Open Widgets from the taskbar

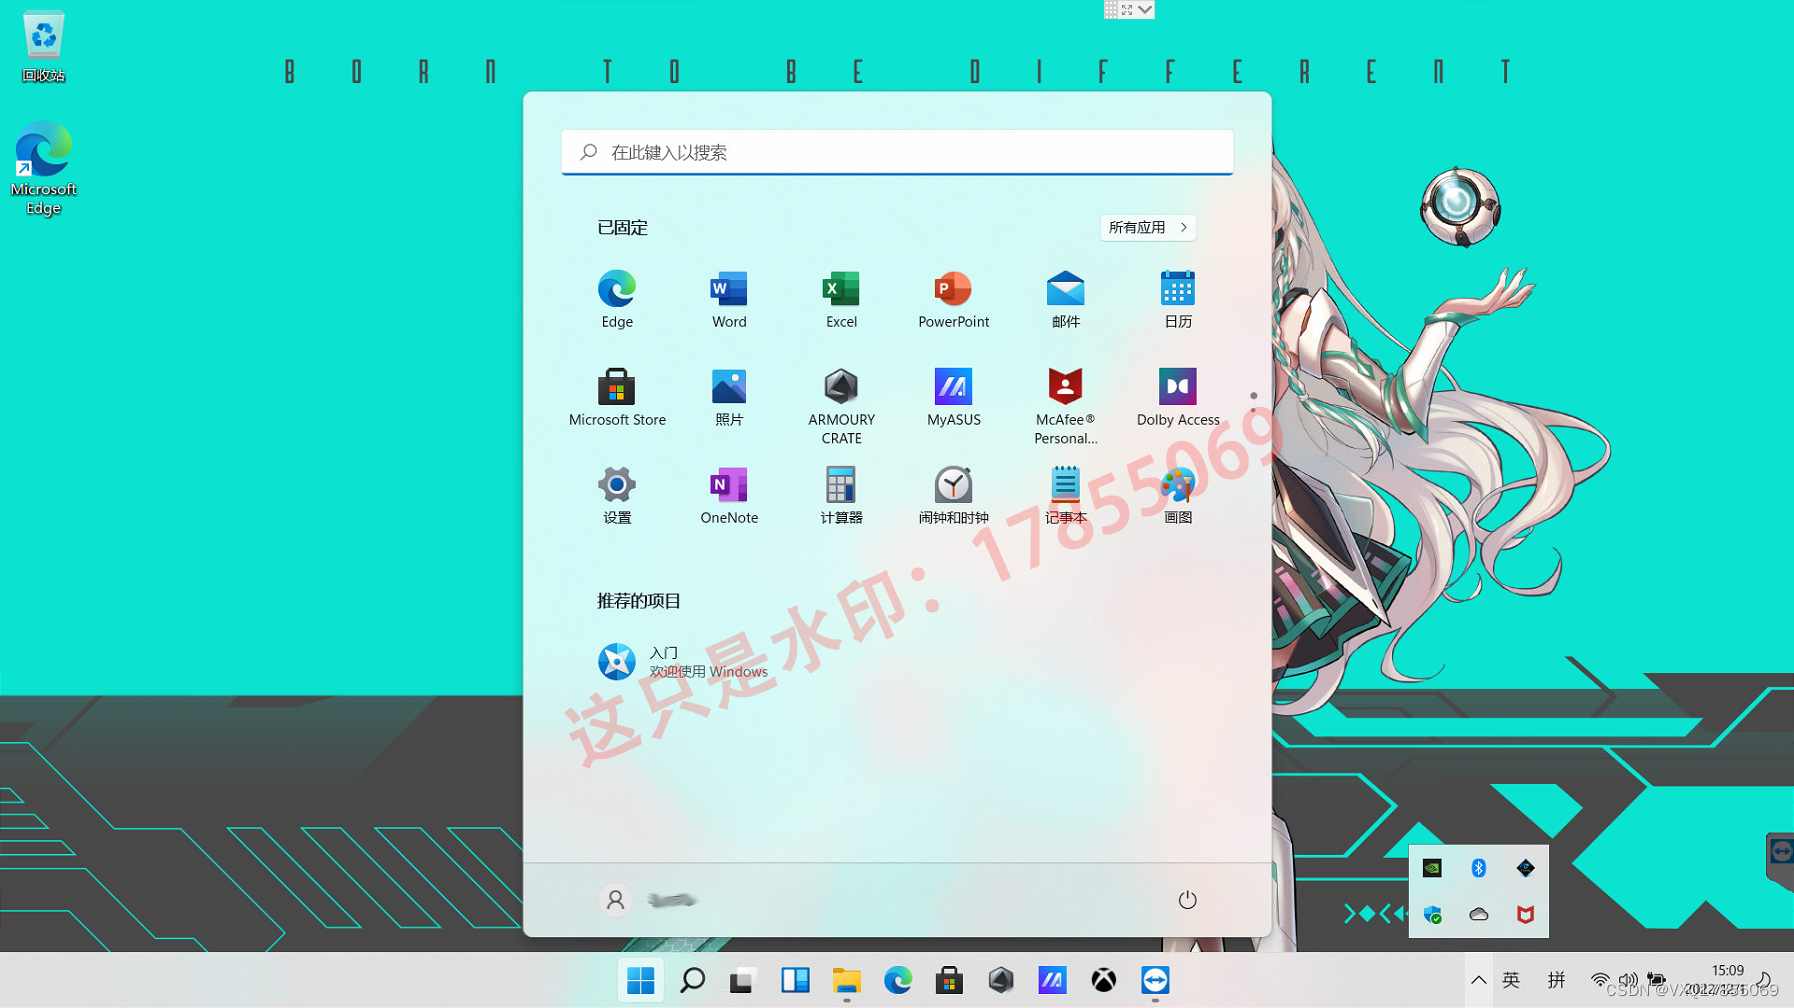click(795, 980)
